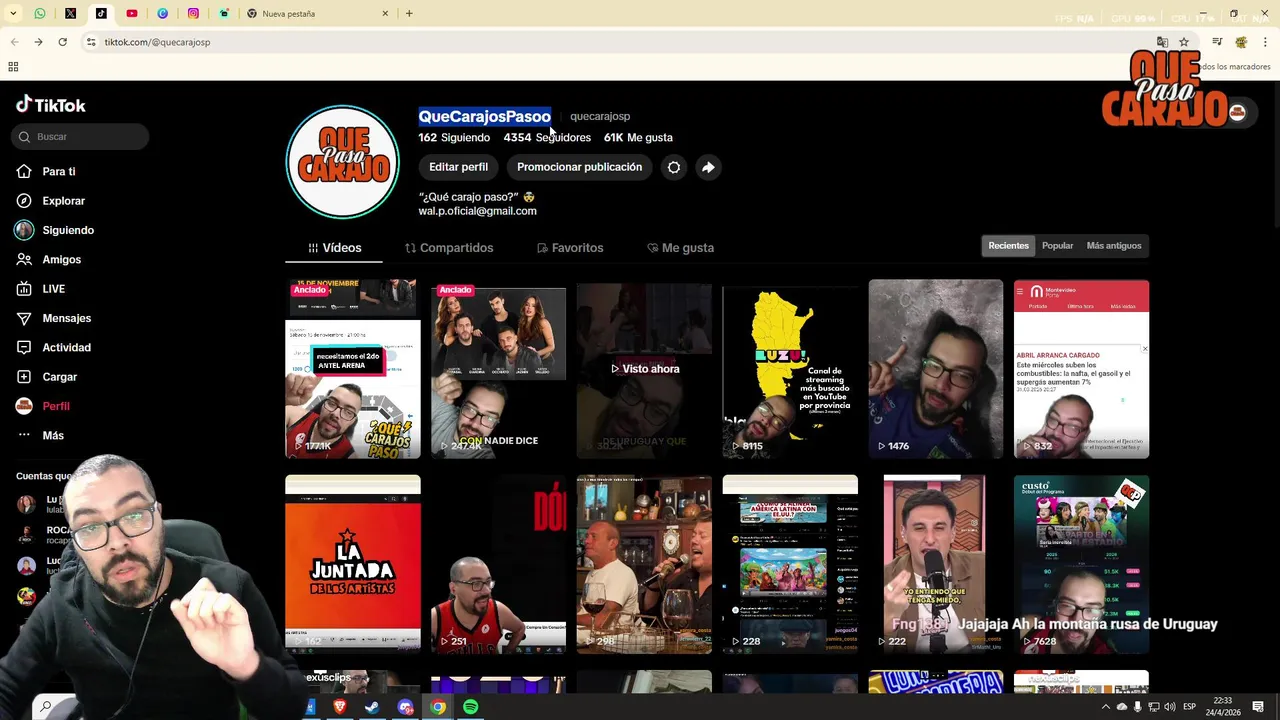Click the site info icon in address bar
This screenshot has height=720, width=1280.
(x=91, y=42)
